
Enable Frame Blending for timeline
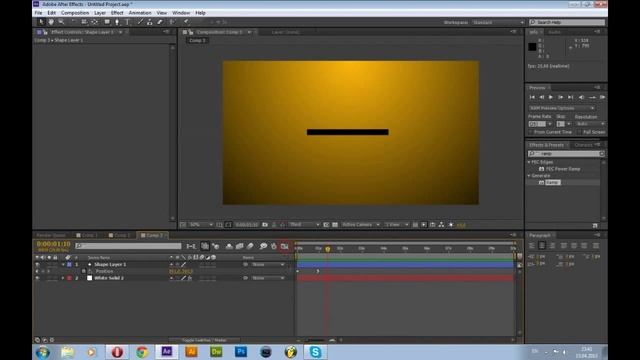(x=240, y=246)
